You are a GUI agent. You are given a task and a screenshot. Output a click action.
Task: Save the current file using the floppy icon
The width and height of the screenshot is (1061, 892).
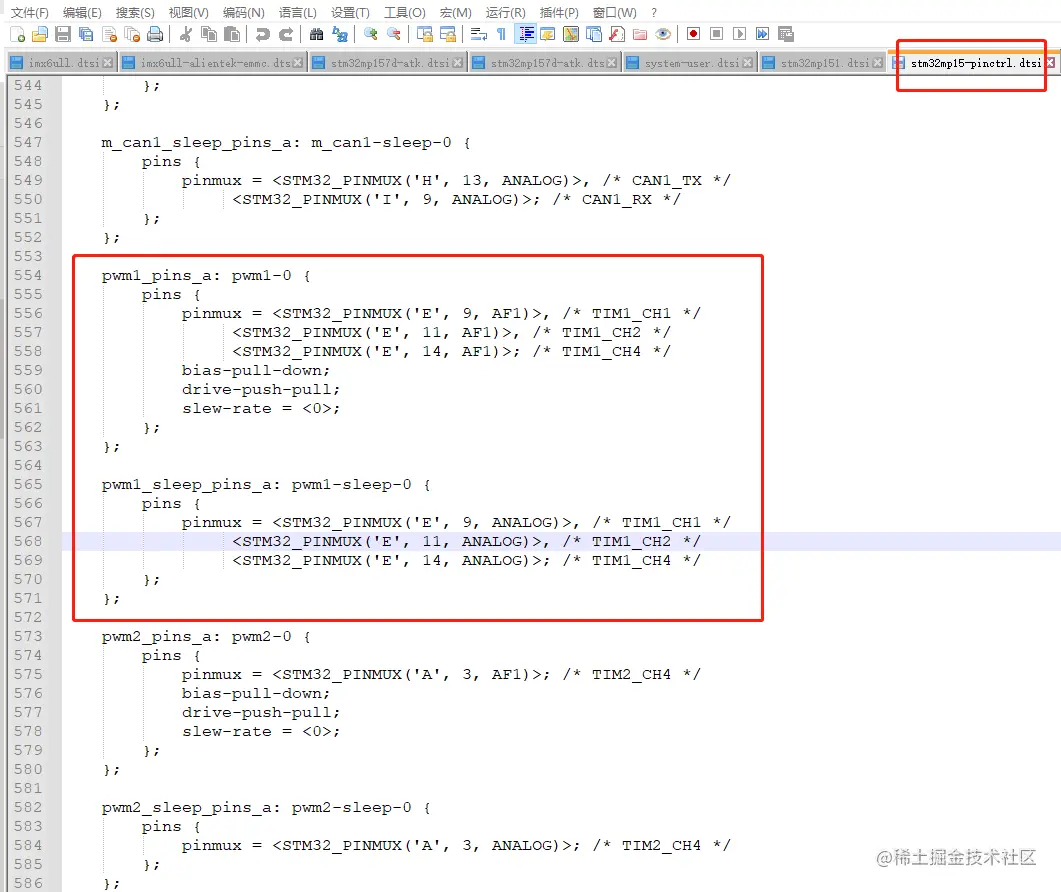pyautogui.click(x=63, y=34)
